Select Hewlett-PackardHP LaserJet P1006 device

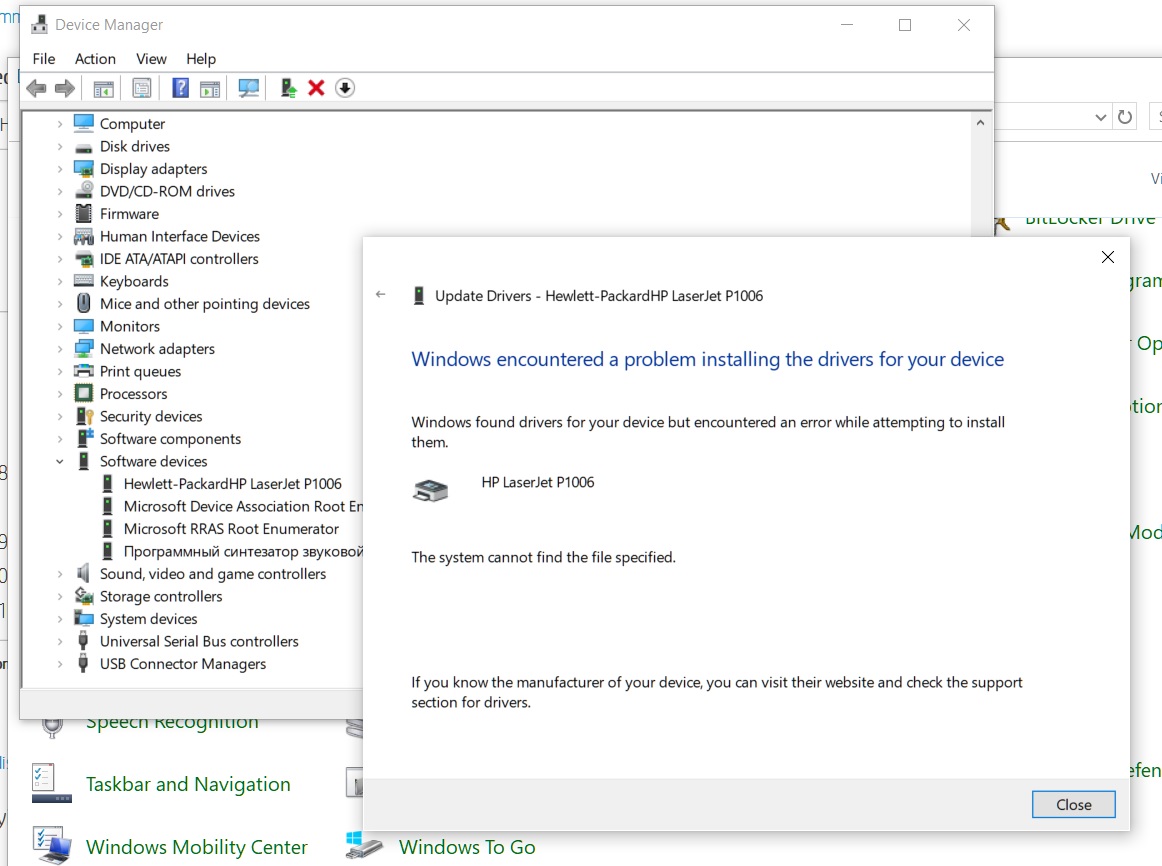coord(233,484)
